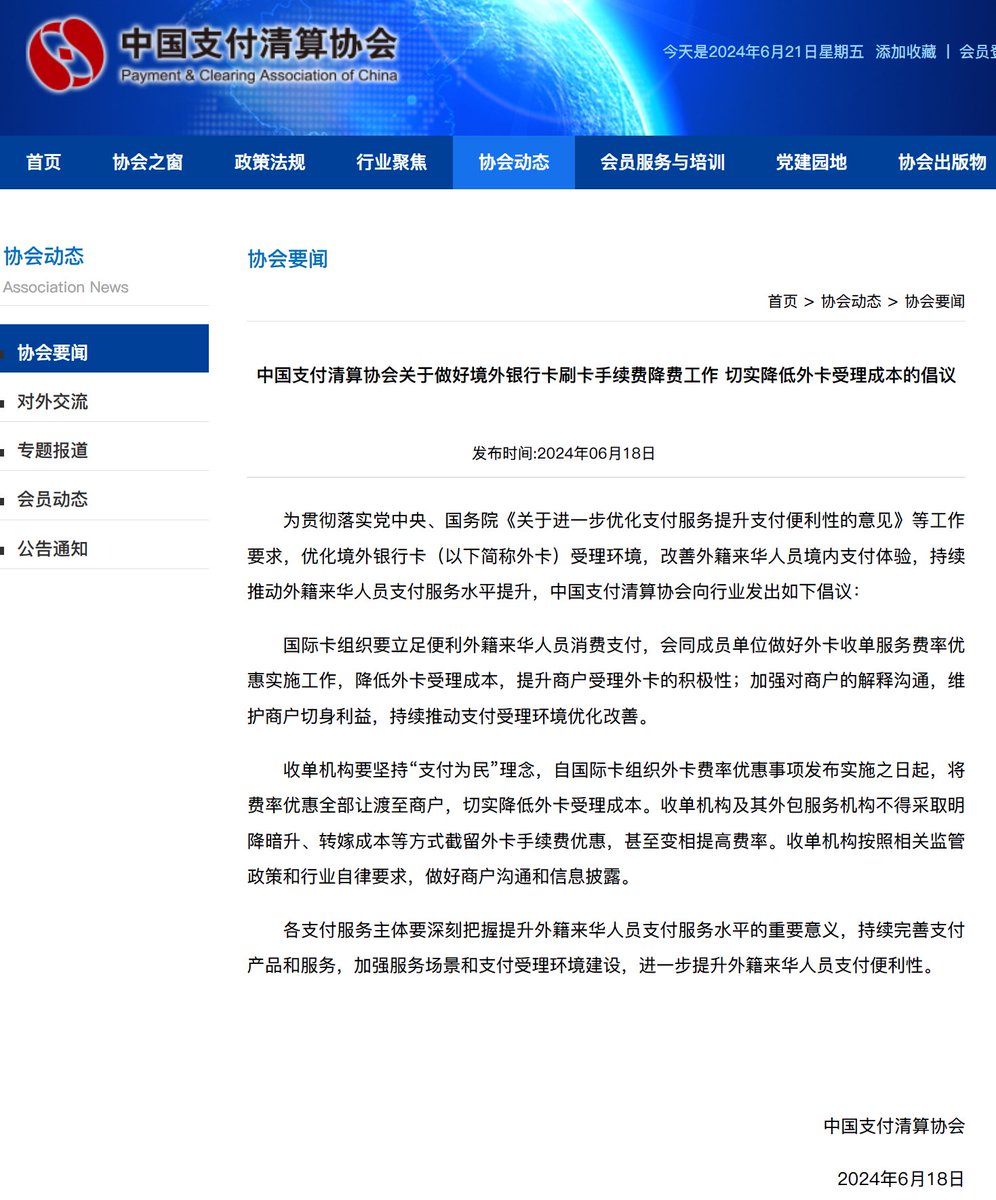Open the 行业聚焦 navigation tab
The width and height of the screenshot is (996, 1200).
pyautogui.click(x=392, y=162)
